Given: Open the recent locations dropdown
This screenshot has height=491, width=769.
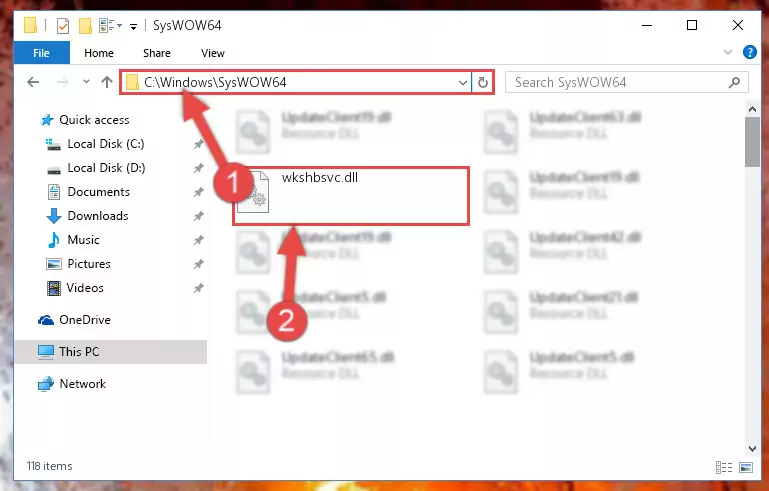Looking at the screenshot, I should pyautogui.click(x=86, y=82).
